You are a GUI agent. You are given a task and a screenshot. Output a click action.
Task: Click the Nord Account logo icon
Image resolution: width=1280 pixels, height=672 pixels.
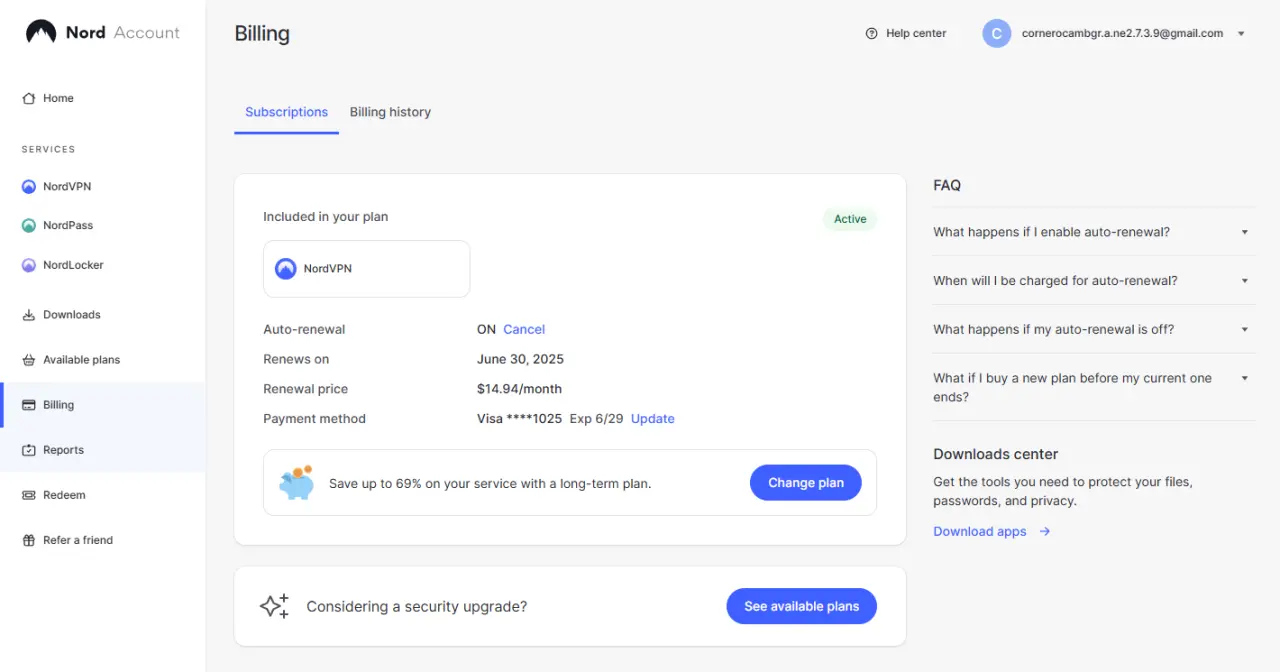point(41,32)
